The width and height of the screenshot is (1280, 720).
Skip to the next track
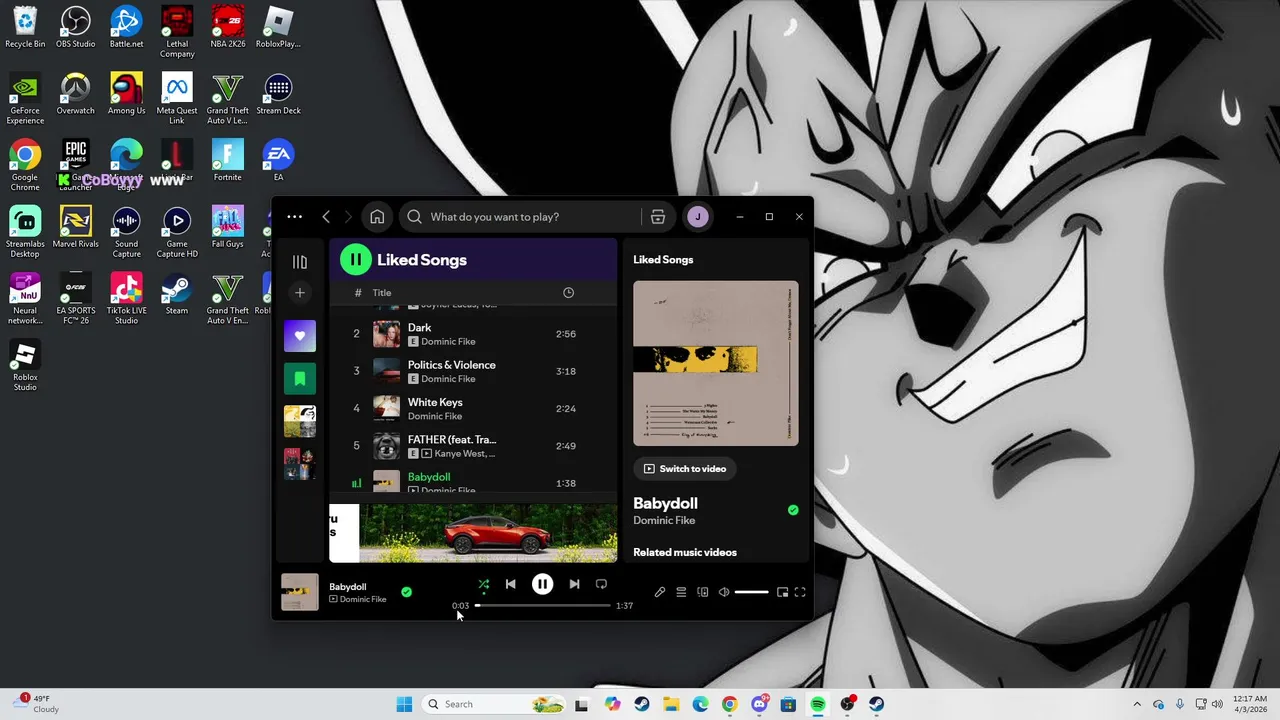pos(574,584)
